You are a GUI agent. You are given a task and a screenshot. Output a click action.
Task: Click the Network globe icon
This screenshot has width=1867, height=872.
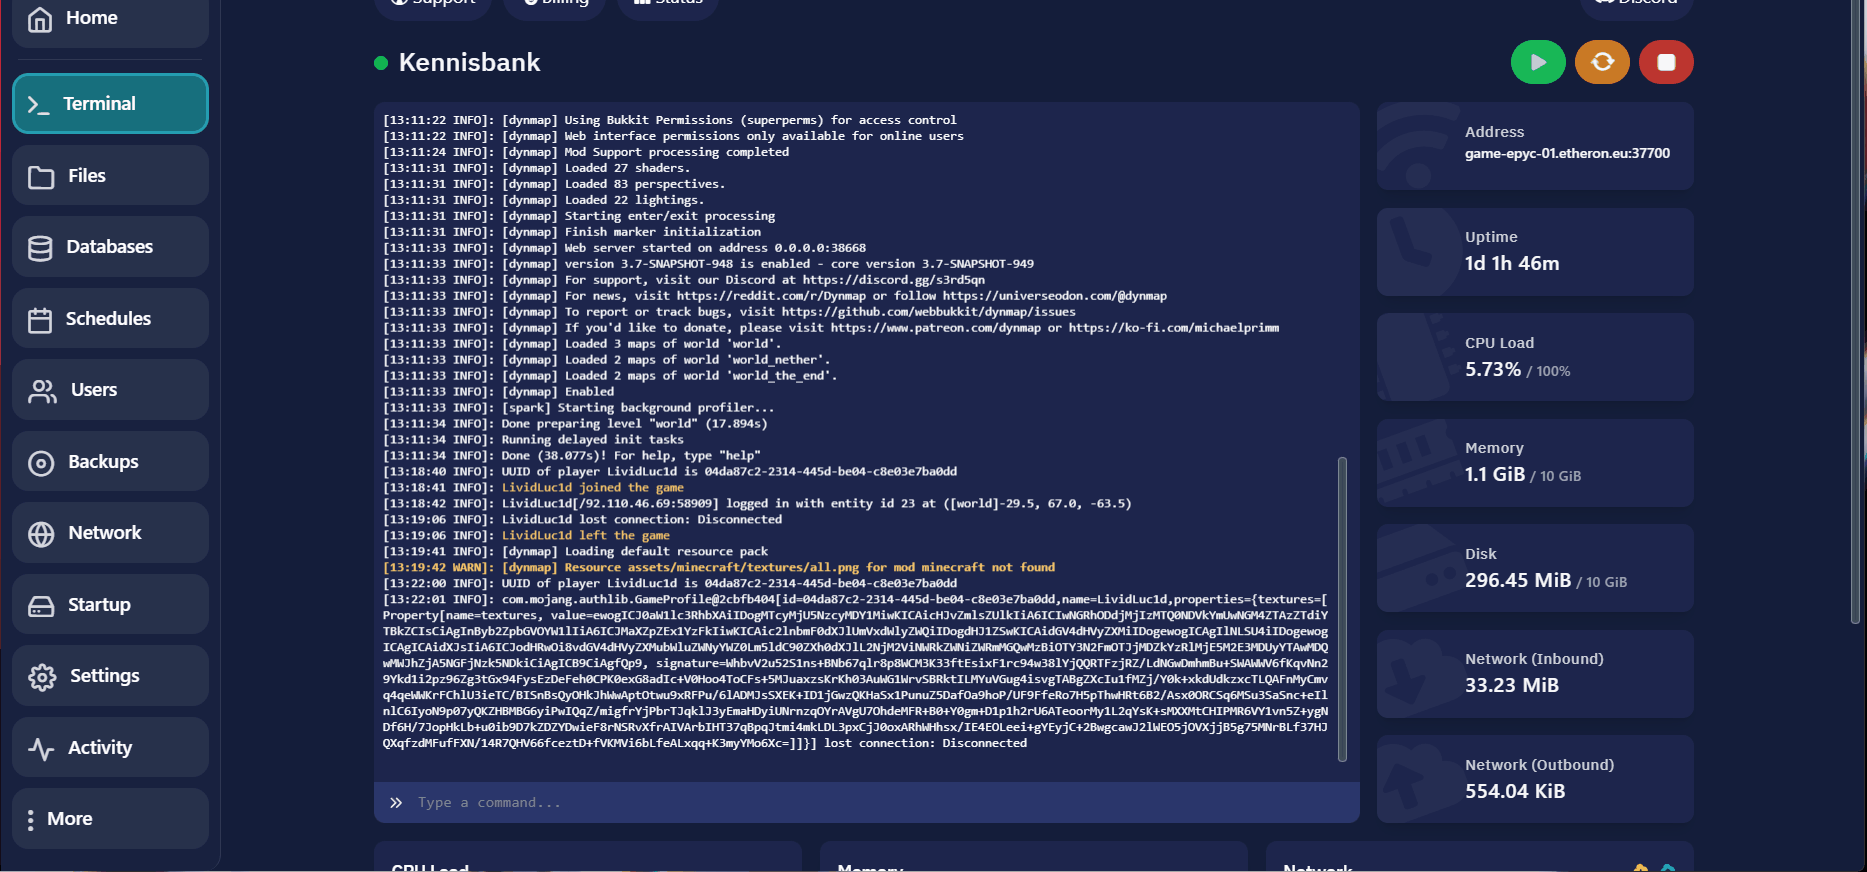pos(41,534)
